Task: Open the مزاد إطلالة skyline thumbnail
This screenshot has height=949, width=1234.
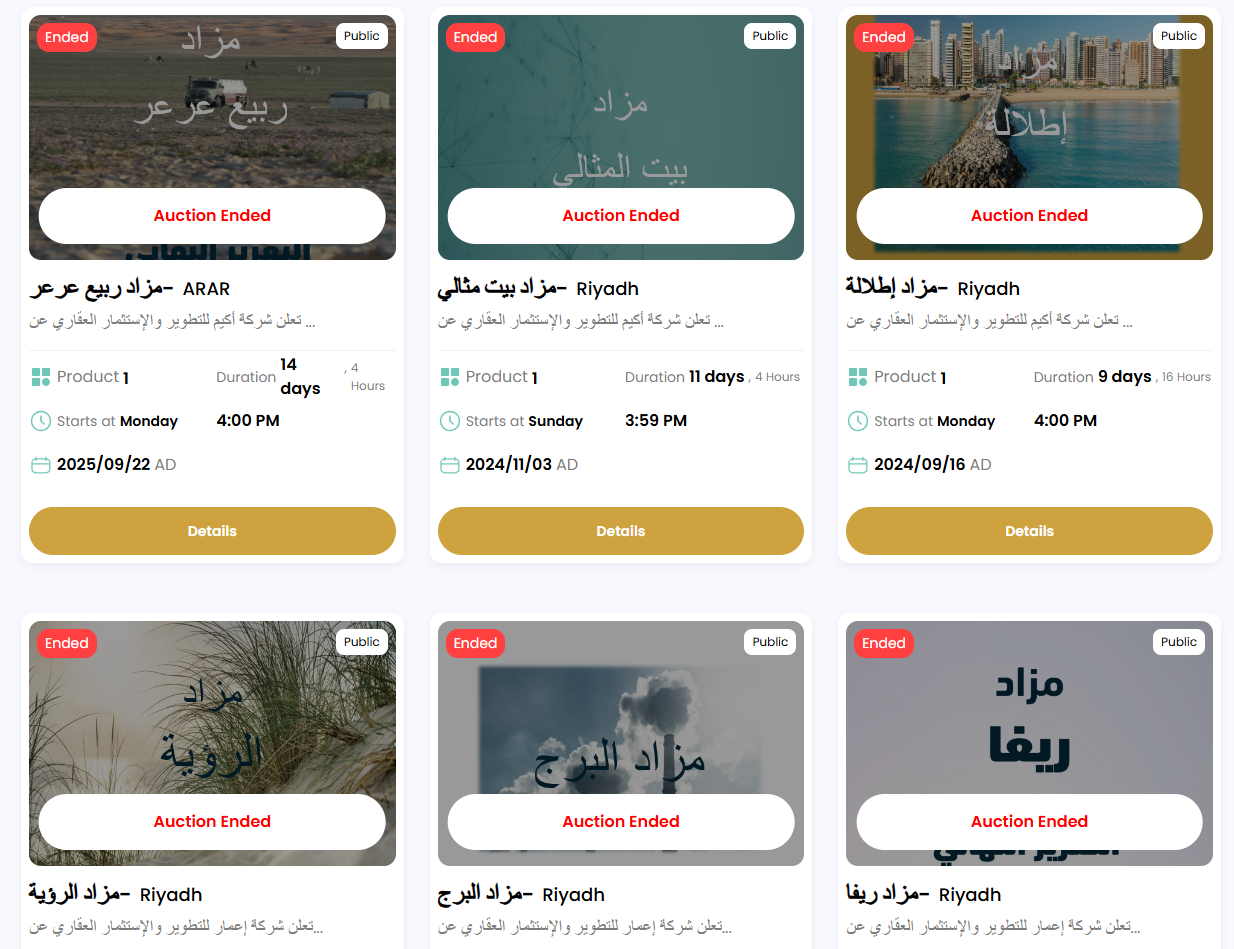Action: click(1029, 137)
